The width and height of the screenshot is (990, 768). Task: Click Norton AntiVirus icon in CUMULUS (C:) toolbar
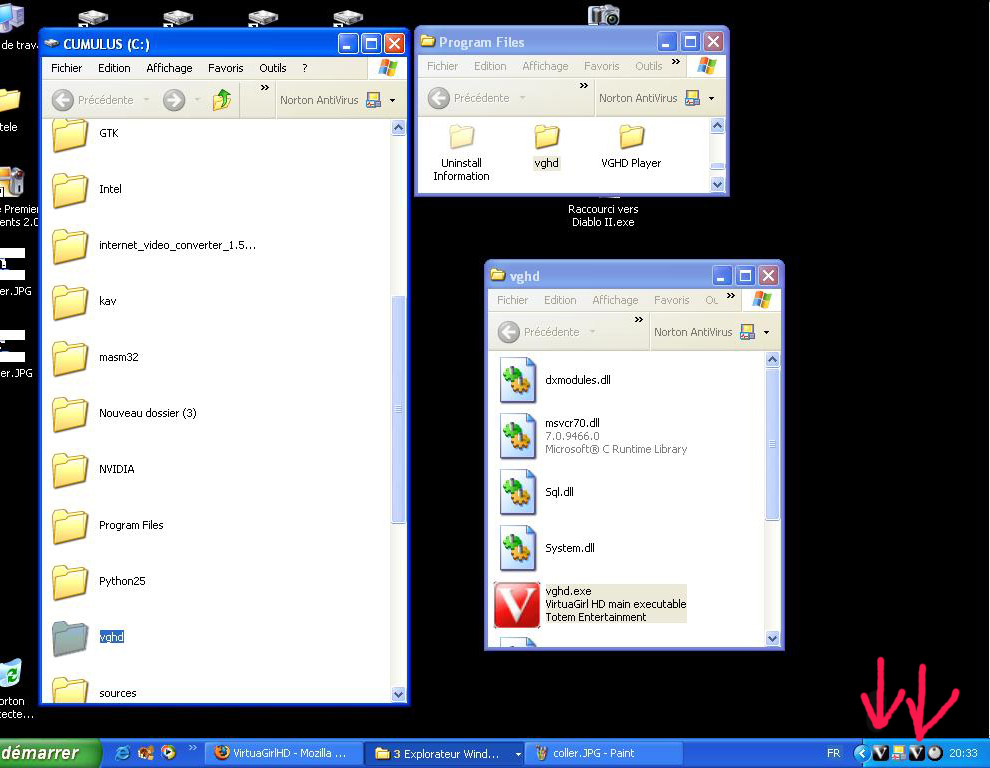[x=373, y=100]
